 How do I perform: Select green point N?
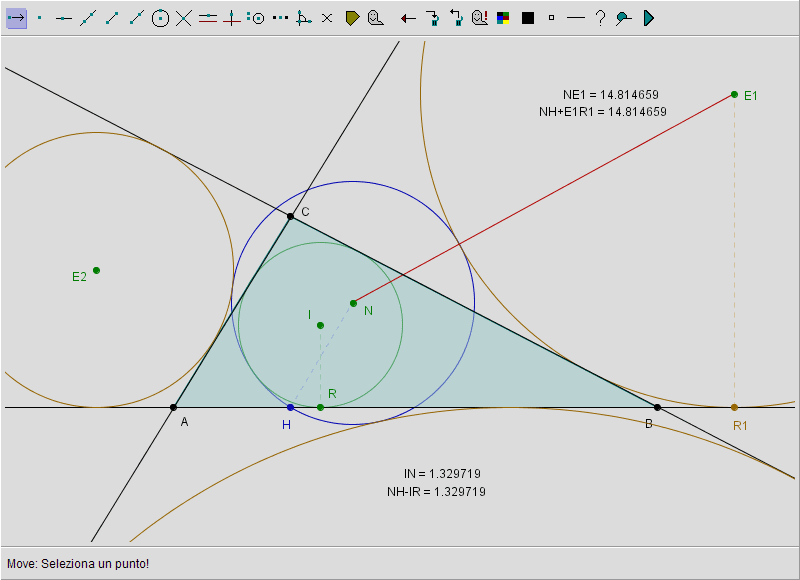(354, 304)
